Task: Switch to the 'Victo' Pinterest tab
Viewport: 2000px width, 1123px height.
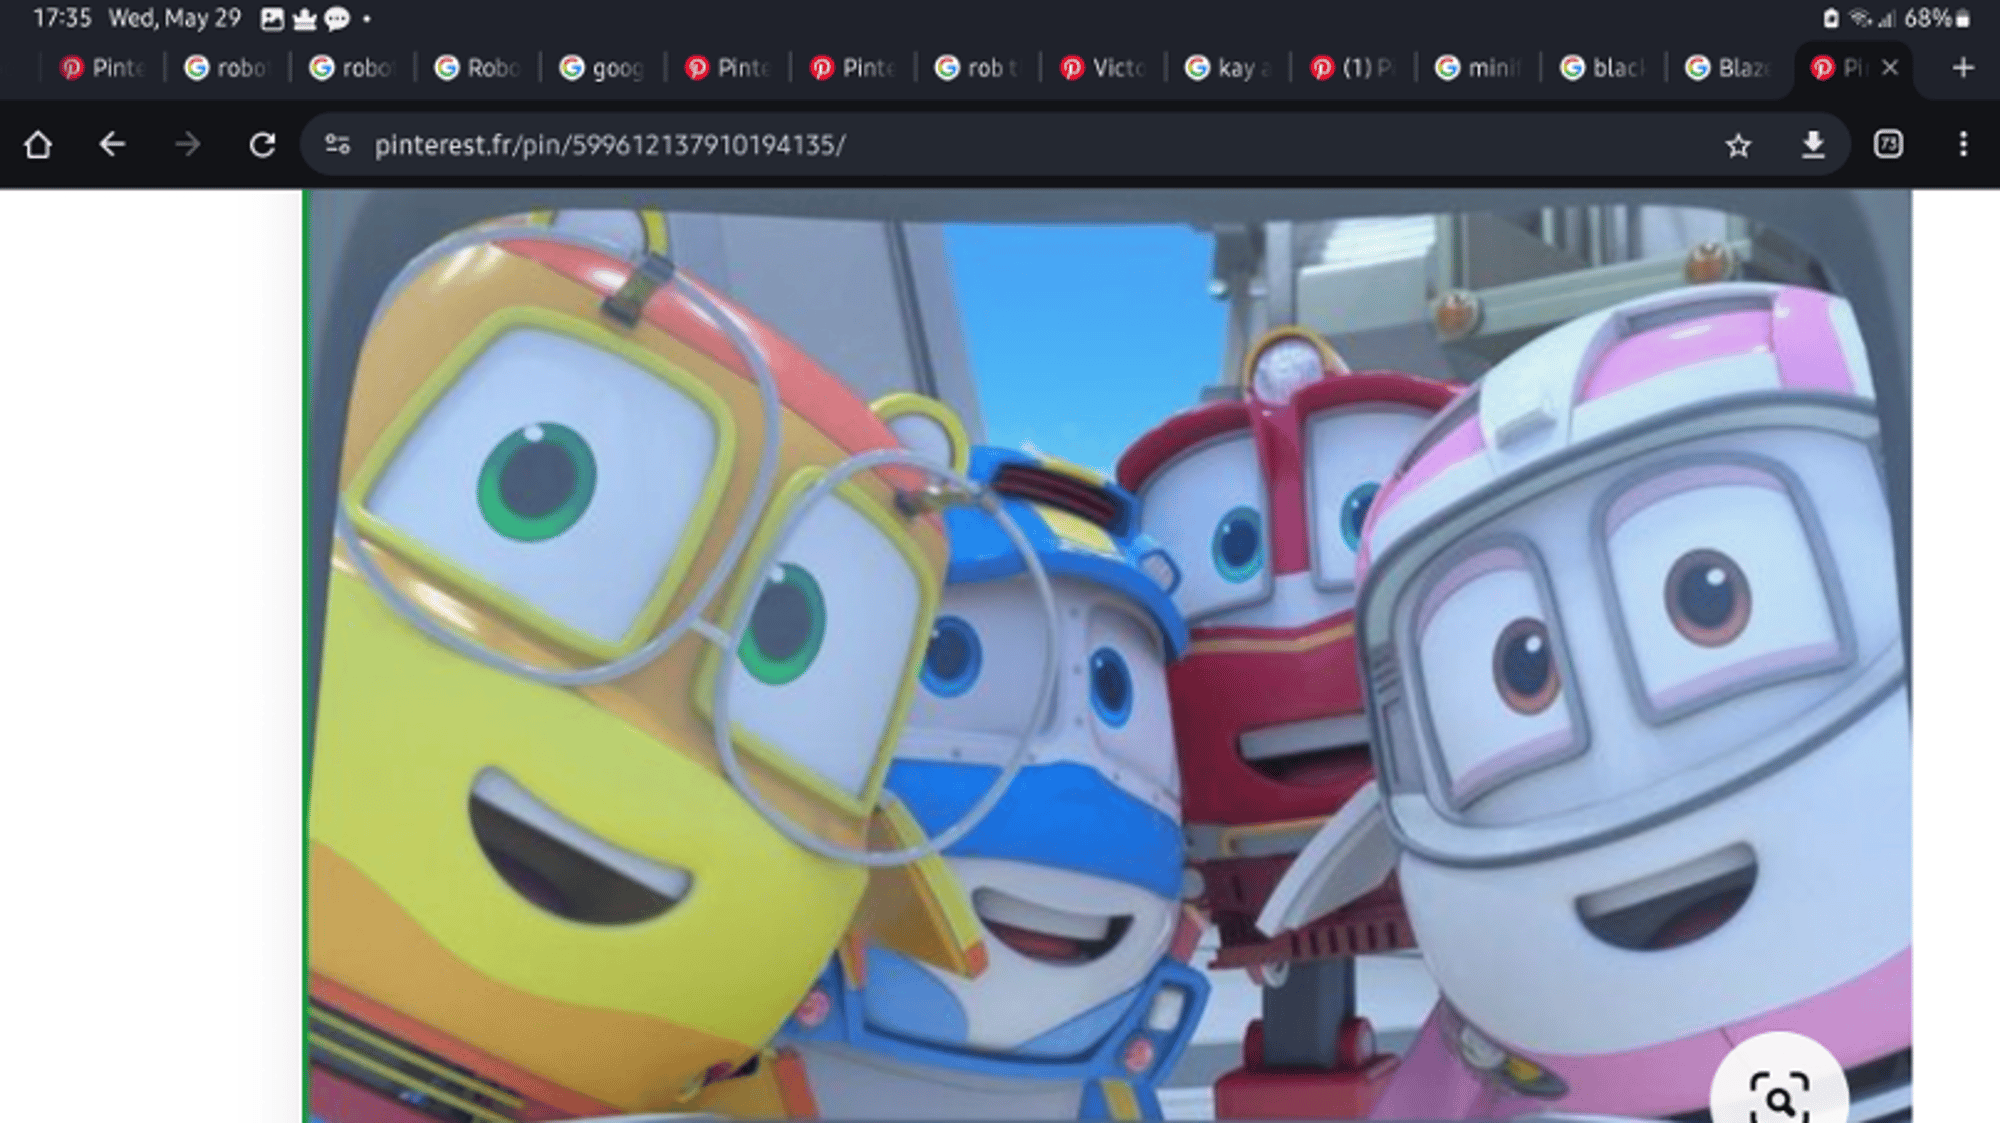Action: (x=1103, y=68)
